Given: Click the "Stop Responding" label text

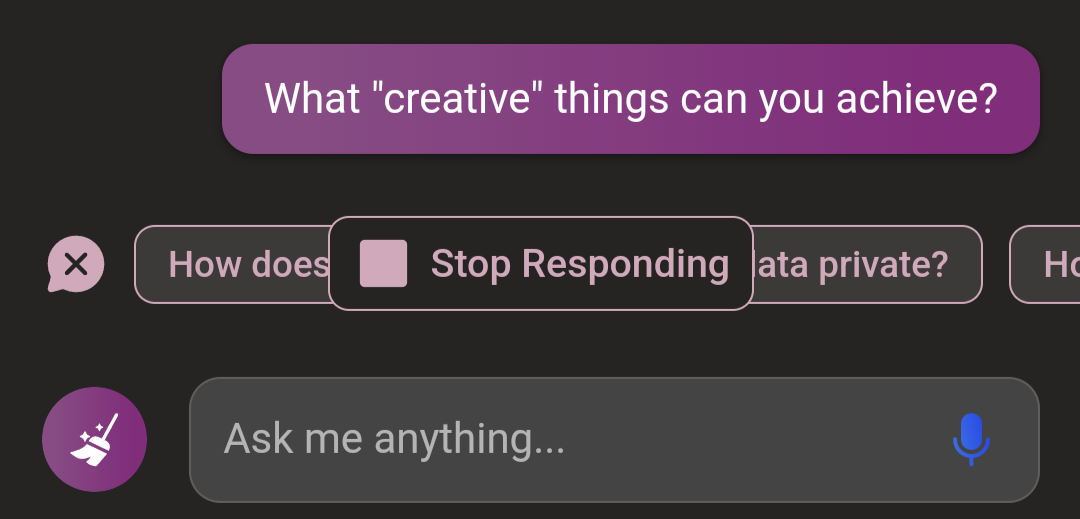Looking at the screenshot, I should [x=580, y=264].
